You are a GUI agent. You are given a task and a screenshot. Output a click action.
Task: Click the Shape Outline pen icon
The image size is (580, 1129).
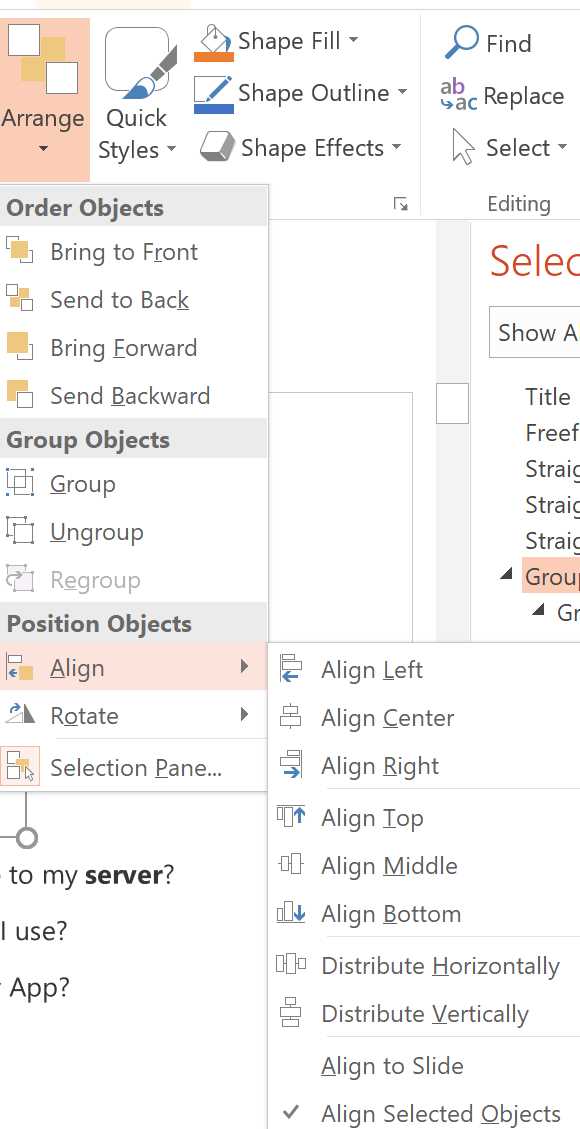pos(213,90)
